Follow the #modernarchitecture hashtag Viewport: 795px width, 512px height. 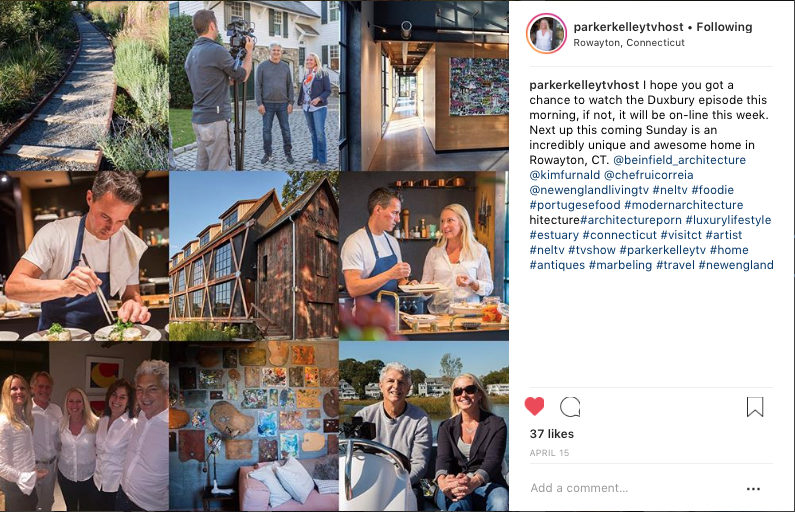click(x=683, y=205)
